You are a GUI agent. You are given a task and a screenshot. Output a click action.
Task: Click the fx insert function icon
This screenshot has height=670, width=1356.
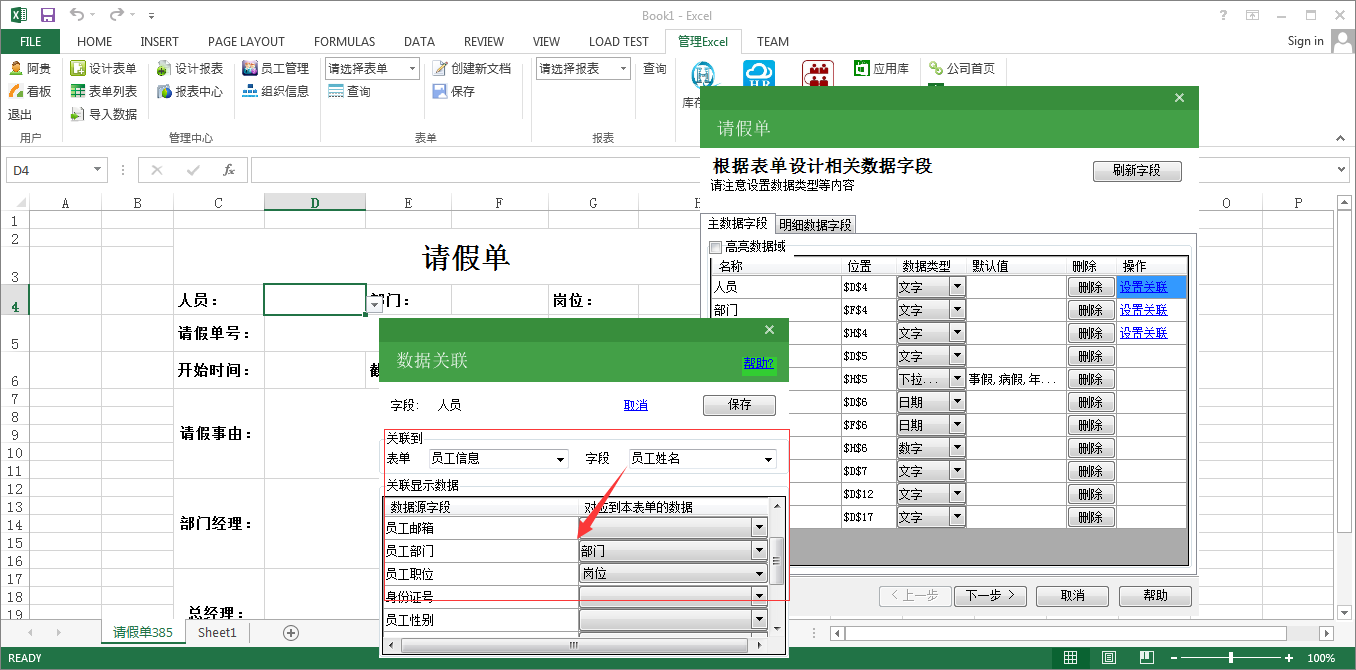coord(228,170)
